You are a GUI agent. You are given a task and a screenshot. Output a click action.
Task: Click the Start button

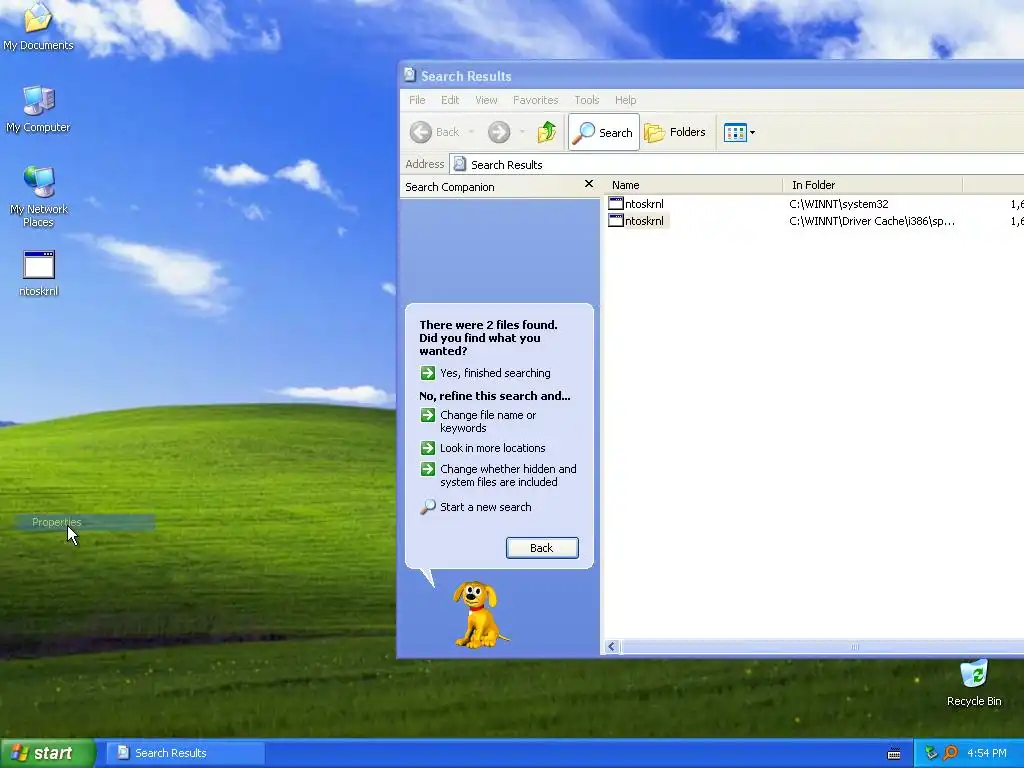pos(47,753)
